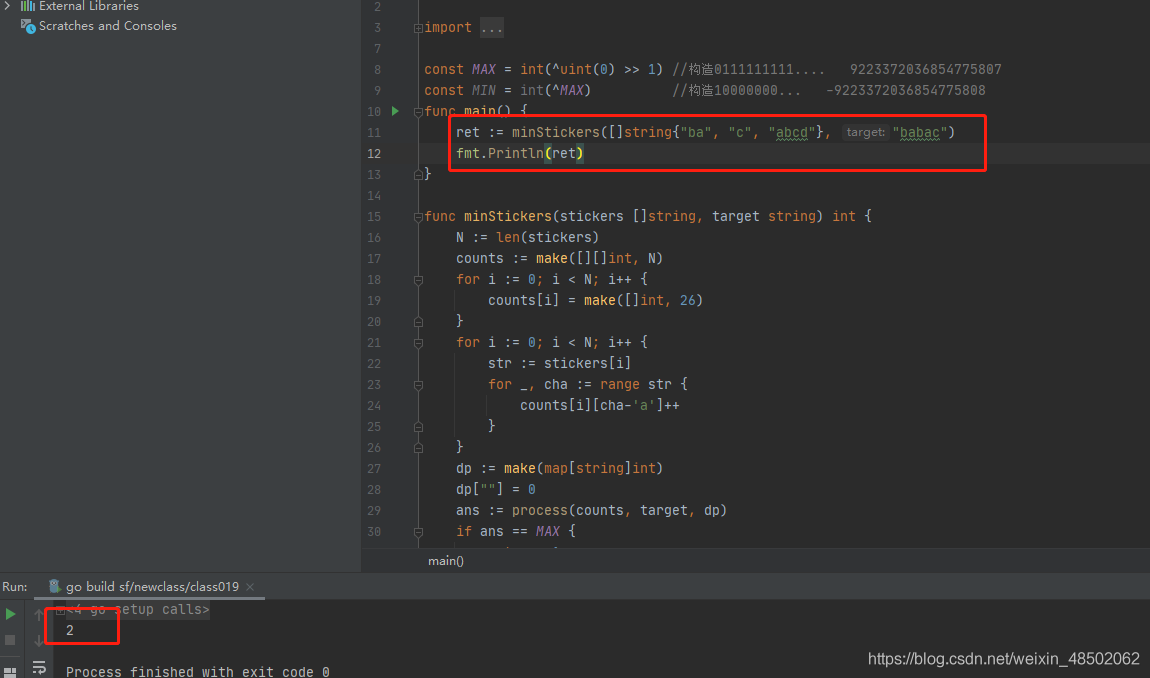The width and height of the screenshot is (1150, 678).
Task: Click the Scratches and Consoles icon
Action: 28,26
